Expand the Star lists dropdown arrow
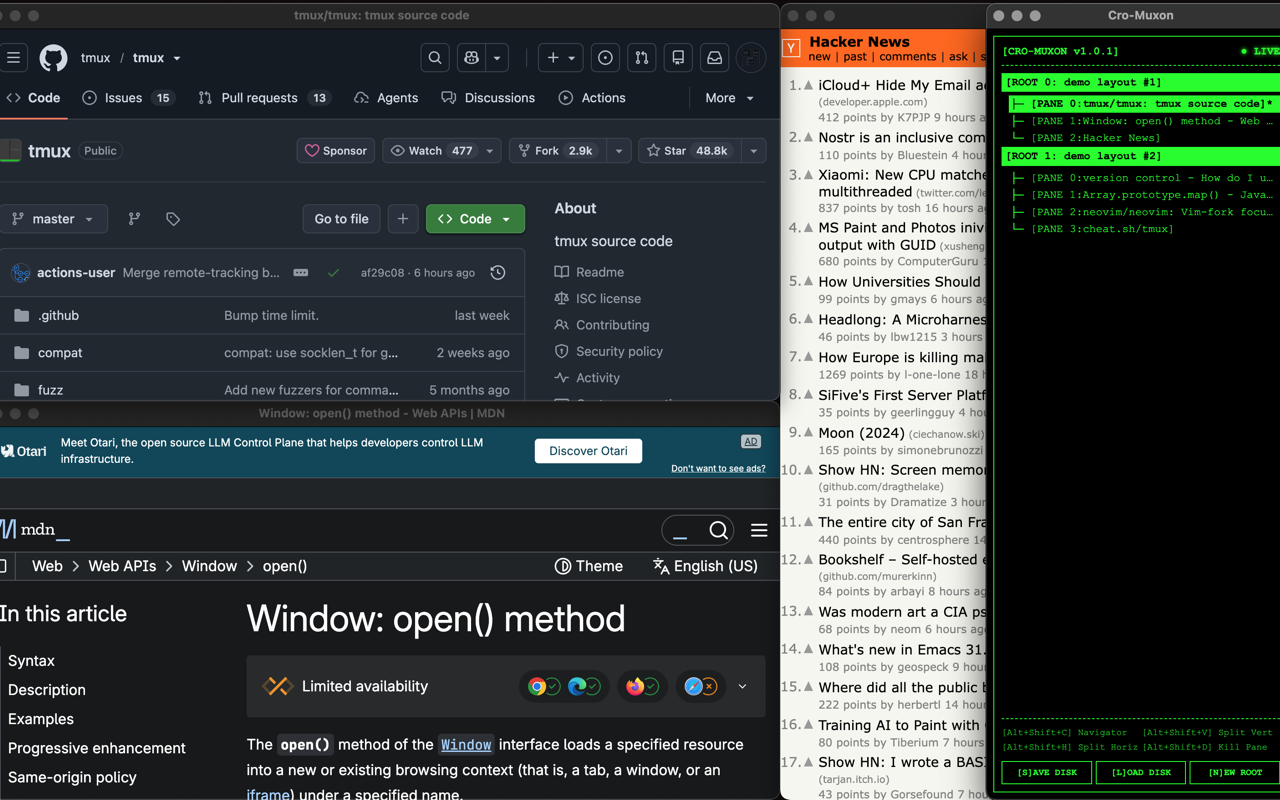 pos(754,151)
